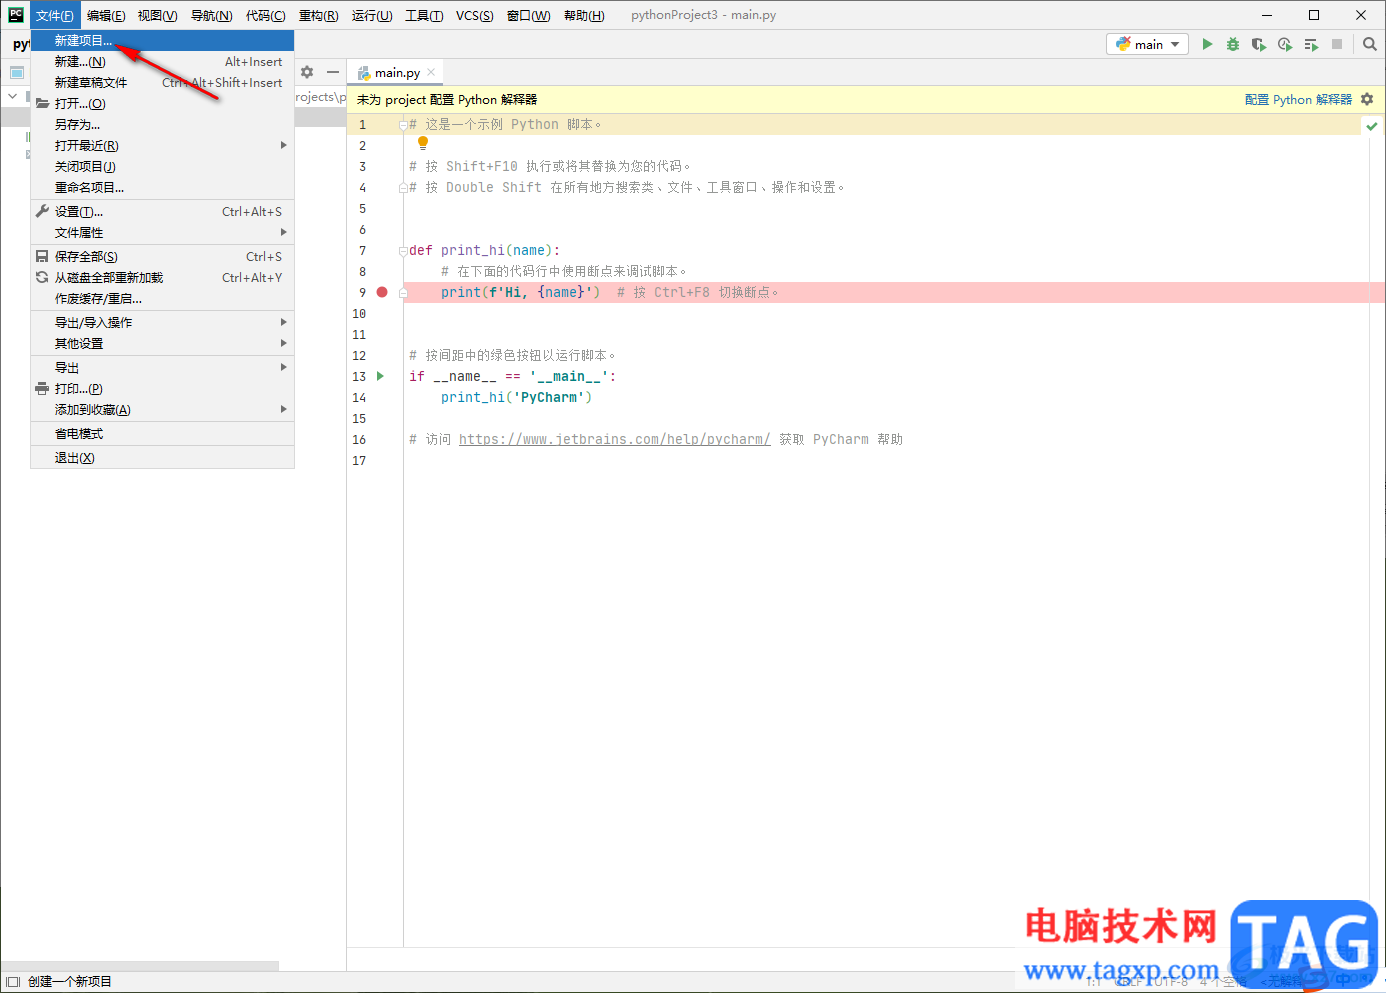Screen dimensions: 1386x993
Task: Select 打印...(P) menu entry
Action: pos(162,388)
